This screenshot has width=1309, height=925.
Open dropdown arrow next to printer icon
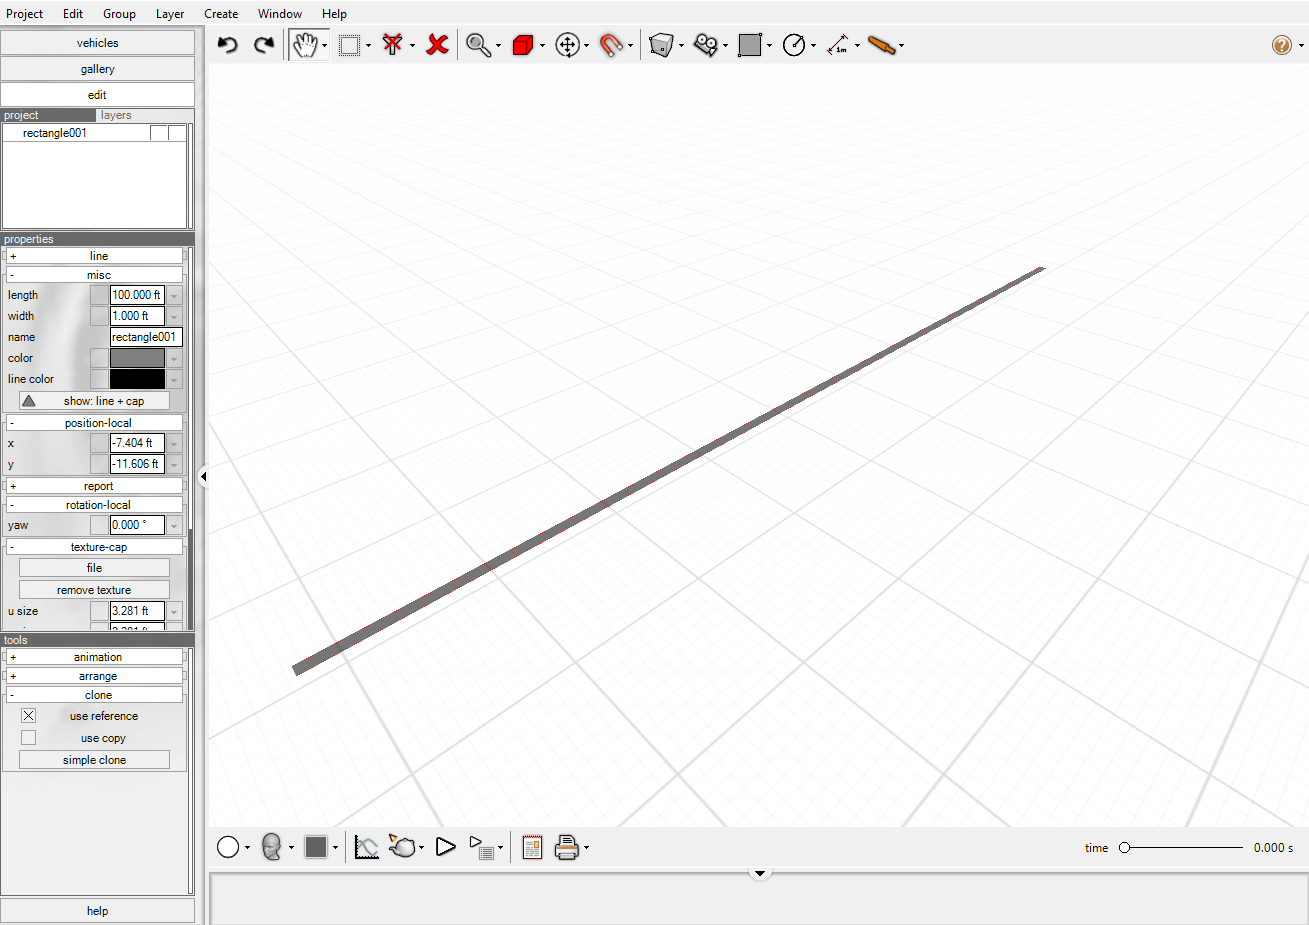pos(586,848)
